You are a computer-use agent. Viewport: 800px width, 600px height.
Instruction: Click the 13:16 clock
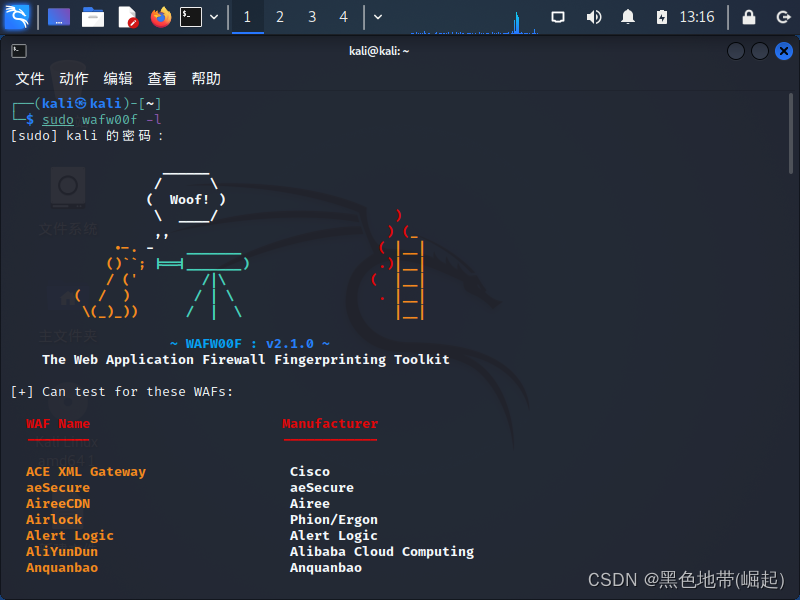[697, 17]
